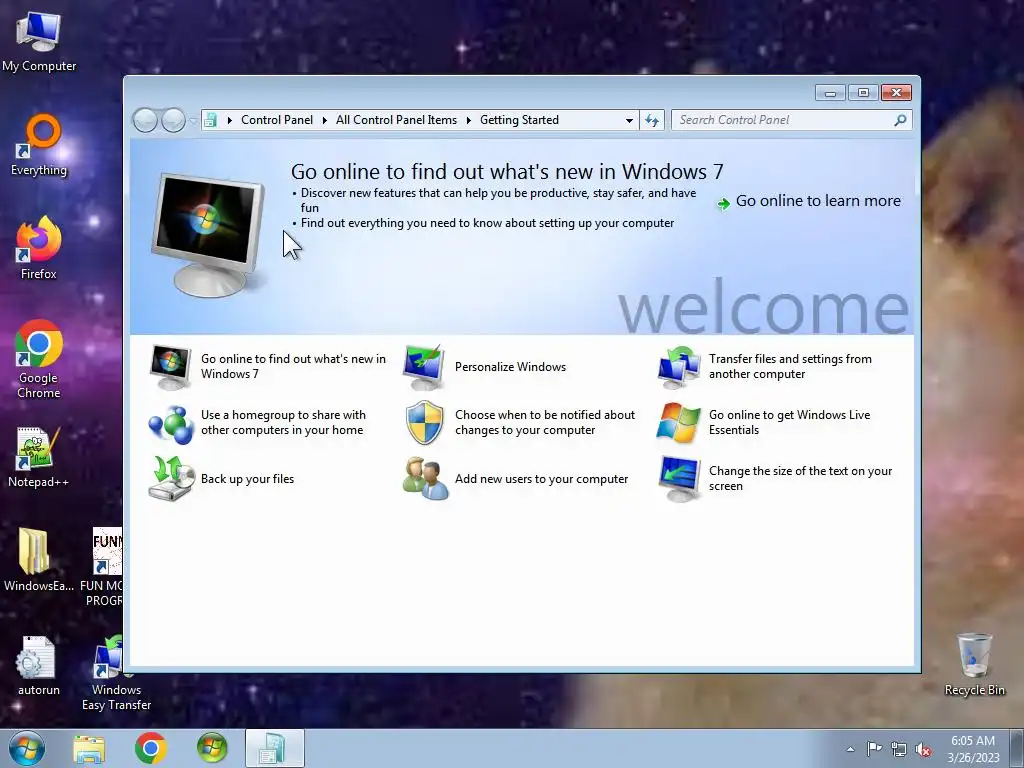Click the Control Panel icon in address bar
The height and width of the screenshot is (768, 1024).
click(210, 120)
